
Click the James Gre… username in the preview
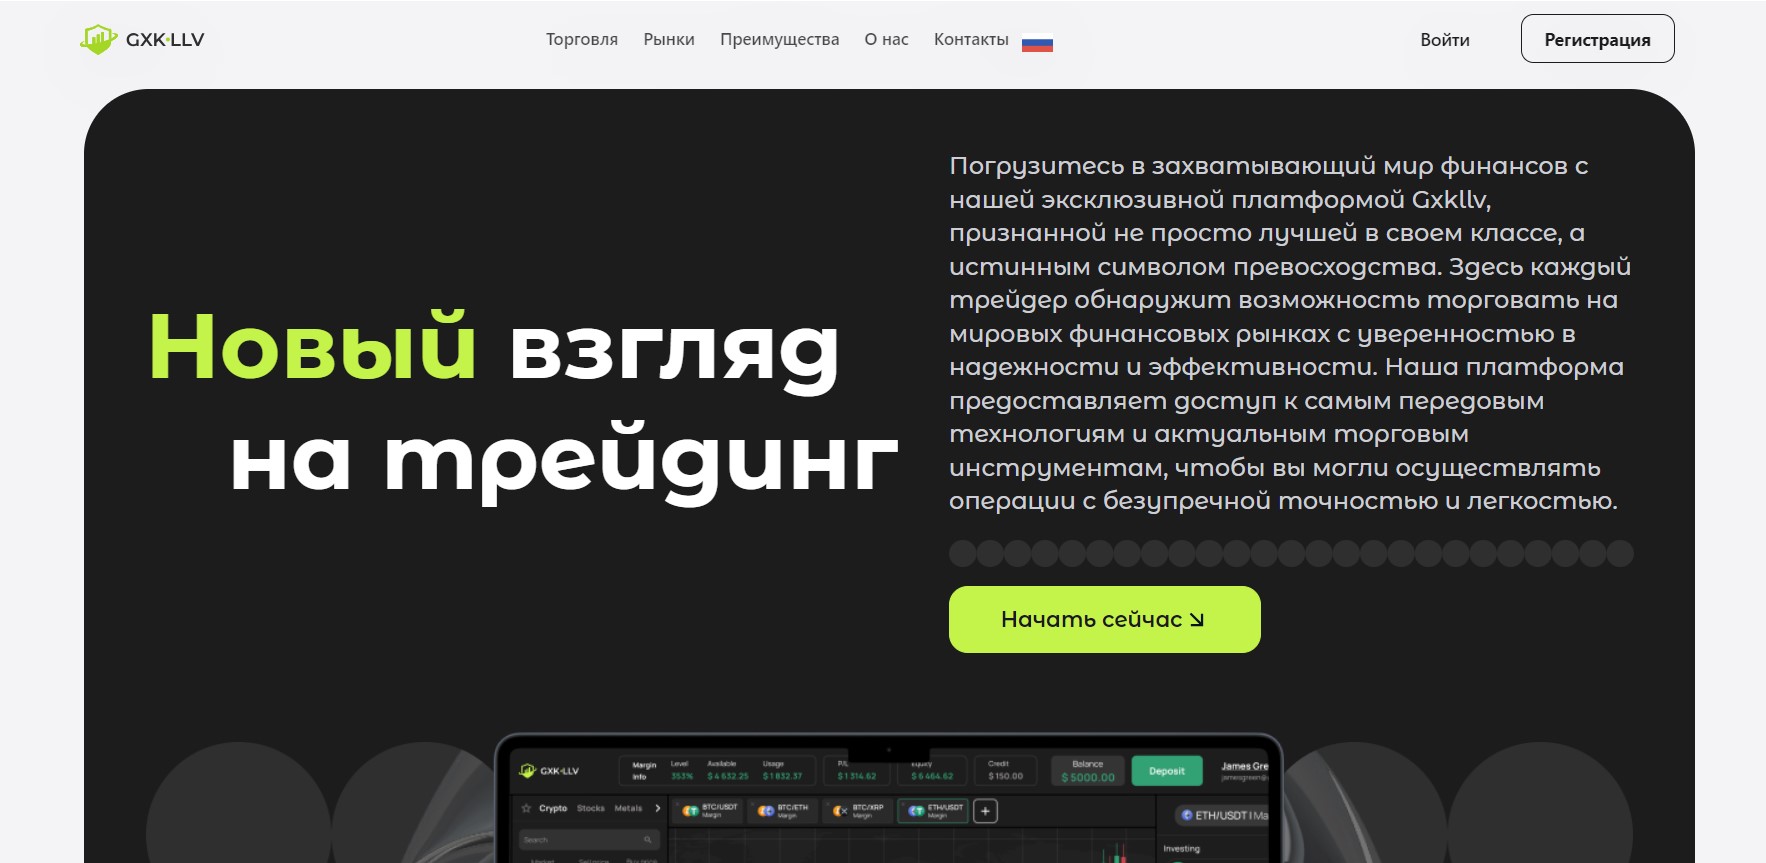click(1244, 766)
